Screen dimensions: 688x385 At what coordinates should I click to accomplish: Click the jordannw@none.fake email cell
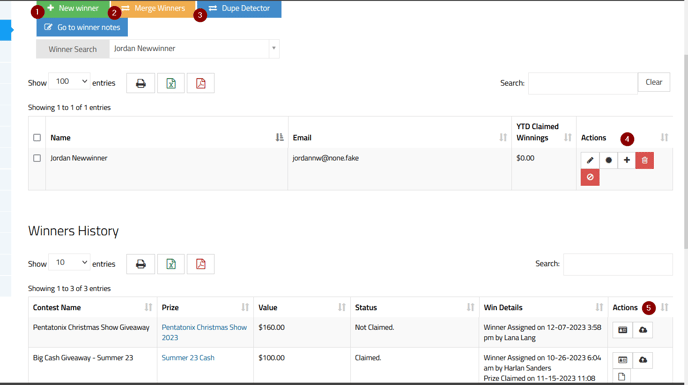tap(326, 158)
